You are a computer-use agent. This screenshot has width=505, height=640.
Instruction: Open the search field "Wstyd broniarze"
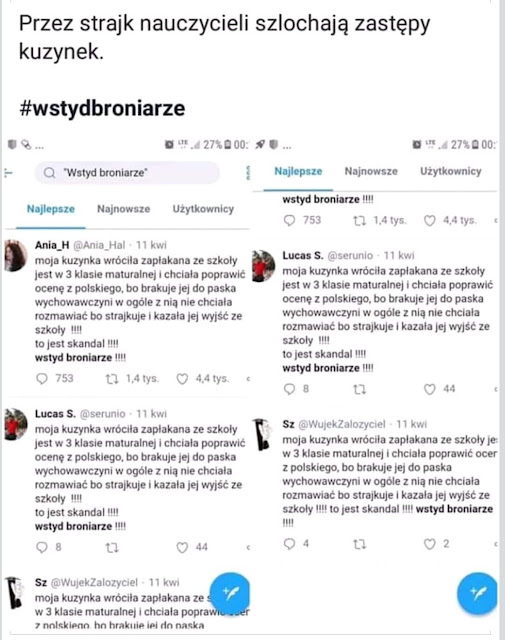click(x=127, y=173)
